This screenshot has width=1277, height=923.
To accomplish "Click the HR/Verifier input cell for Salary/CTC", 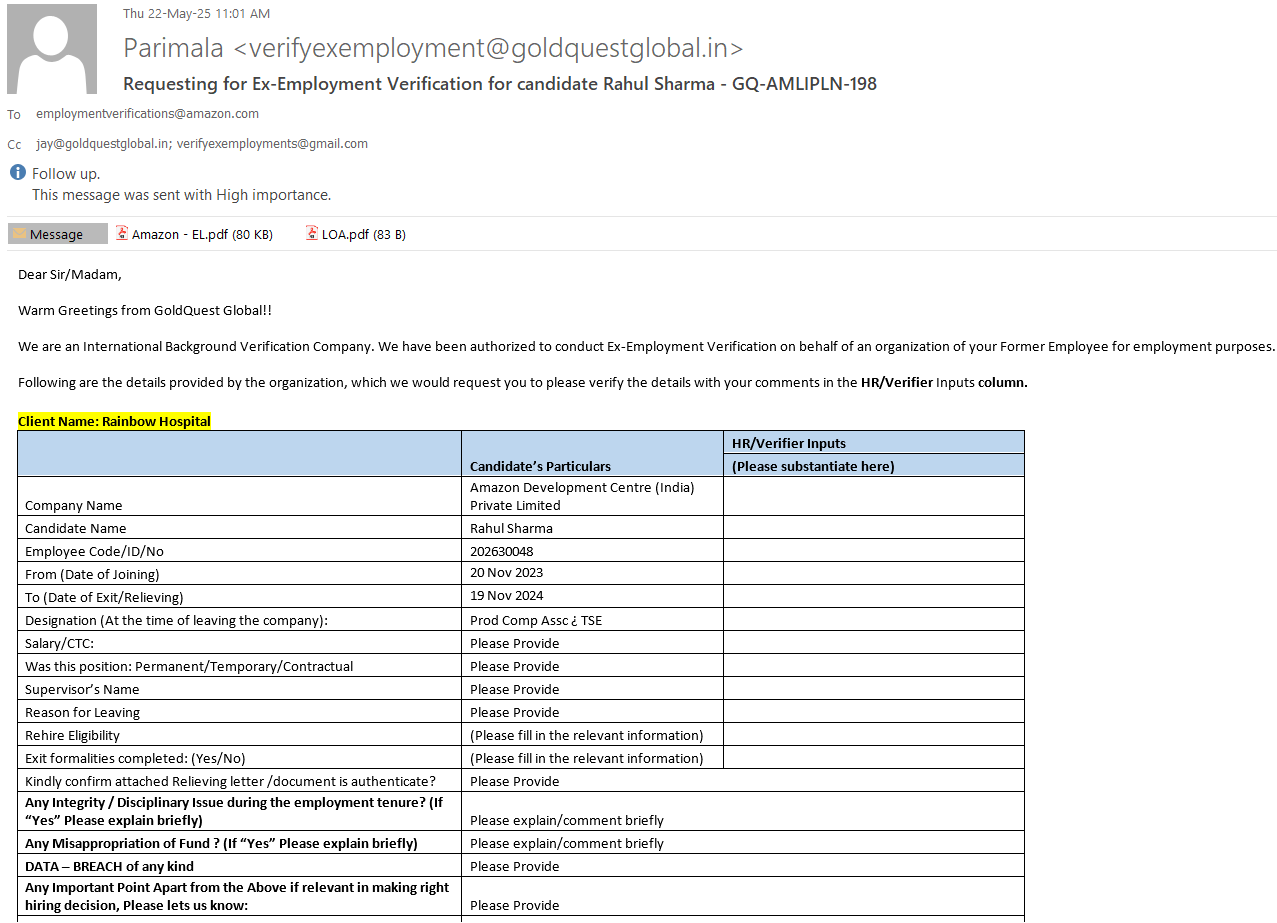I will 873,643.
